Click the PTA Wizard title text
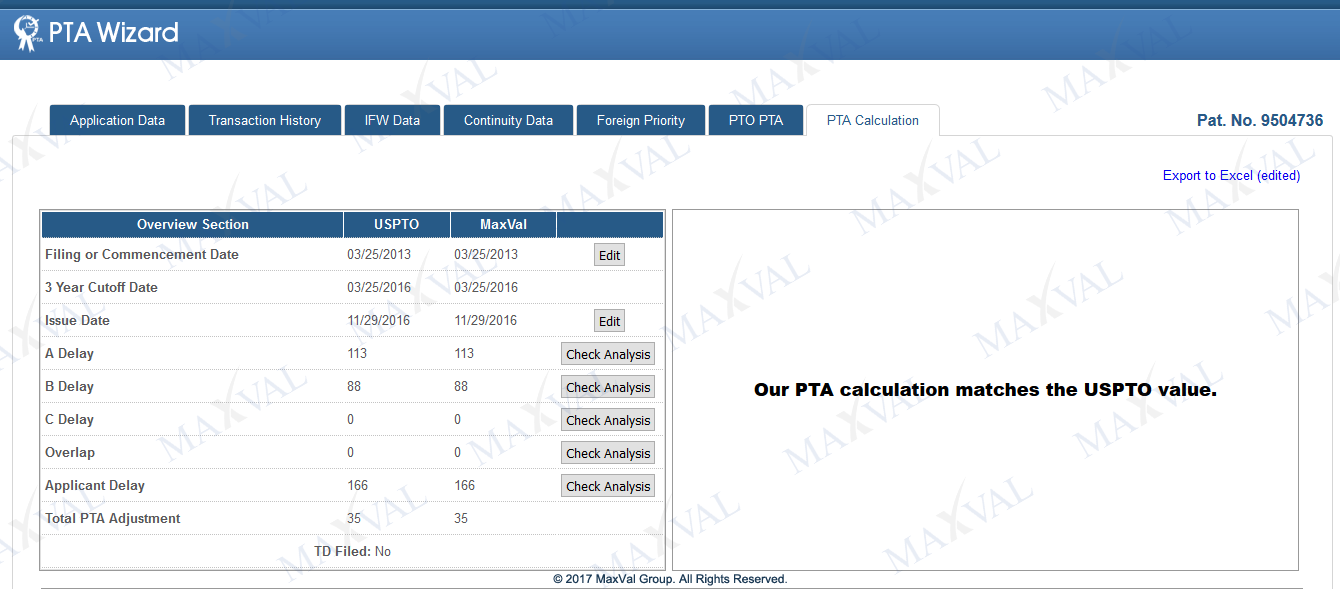Image resolution: width=1340 pixels, height=589 pixels. pyautogui.click(x=113, y=33)
